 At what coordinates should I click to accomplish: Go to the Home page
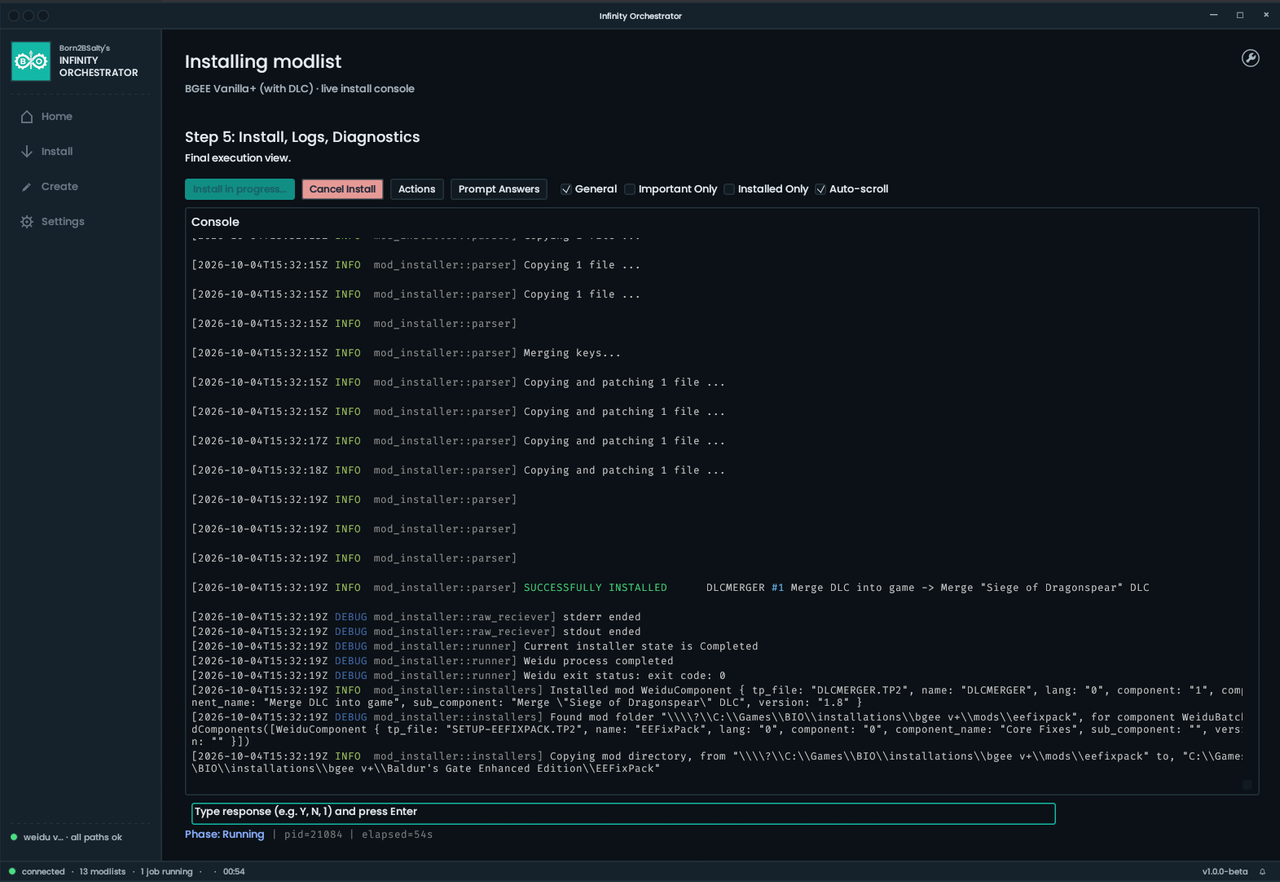pos(57,117)
